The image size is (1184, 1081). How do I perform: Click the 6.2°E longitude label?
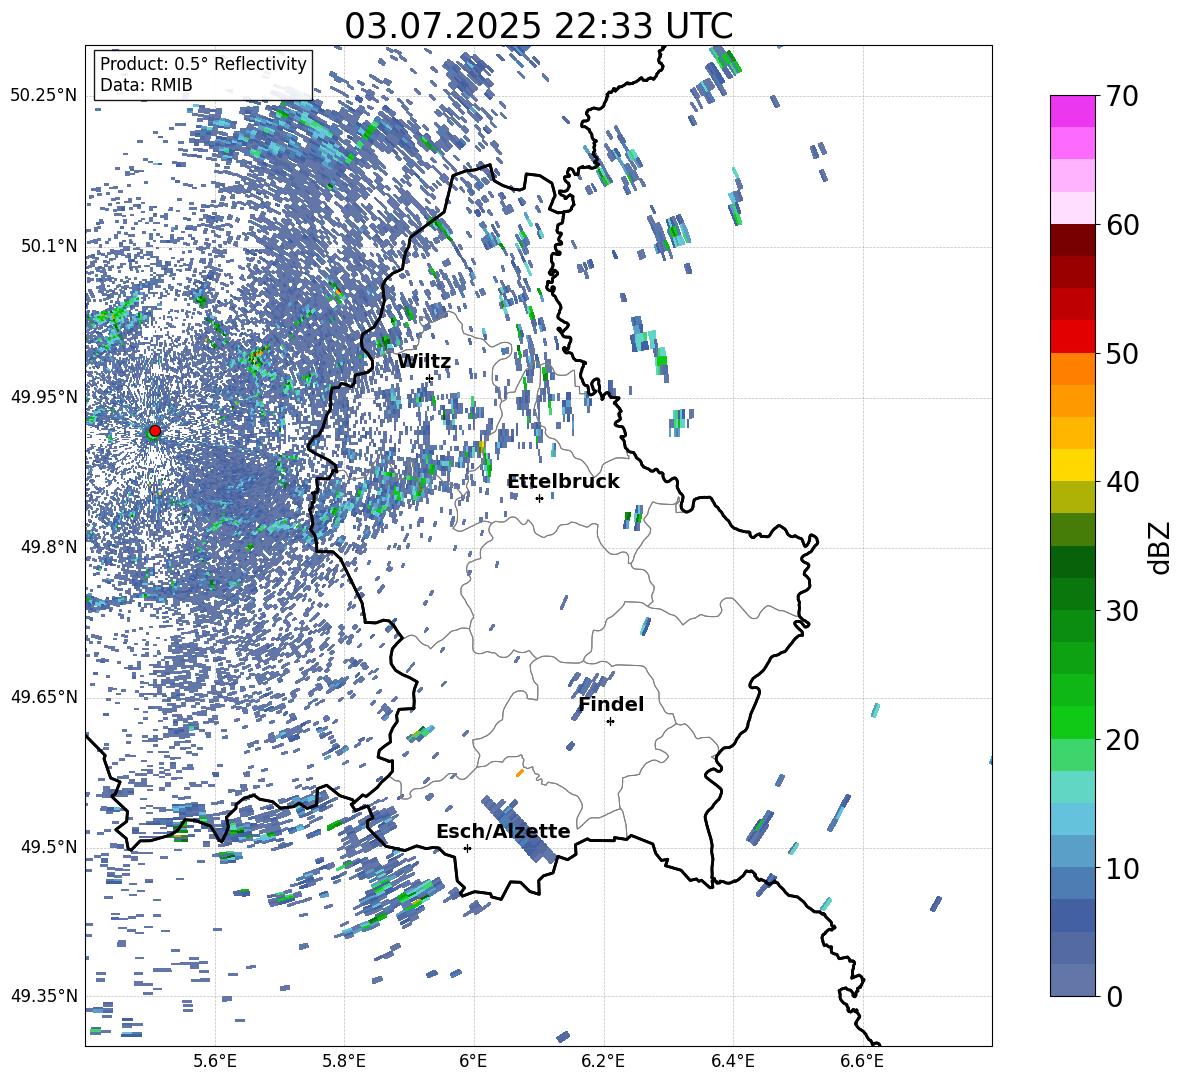point(603,1062)
